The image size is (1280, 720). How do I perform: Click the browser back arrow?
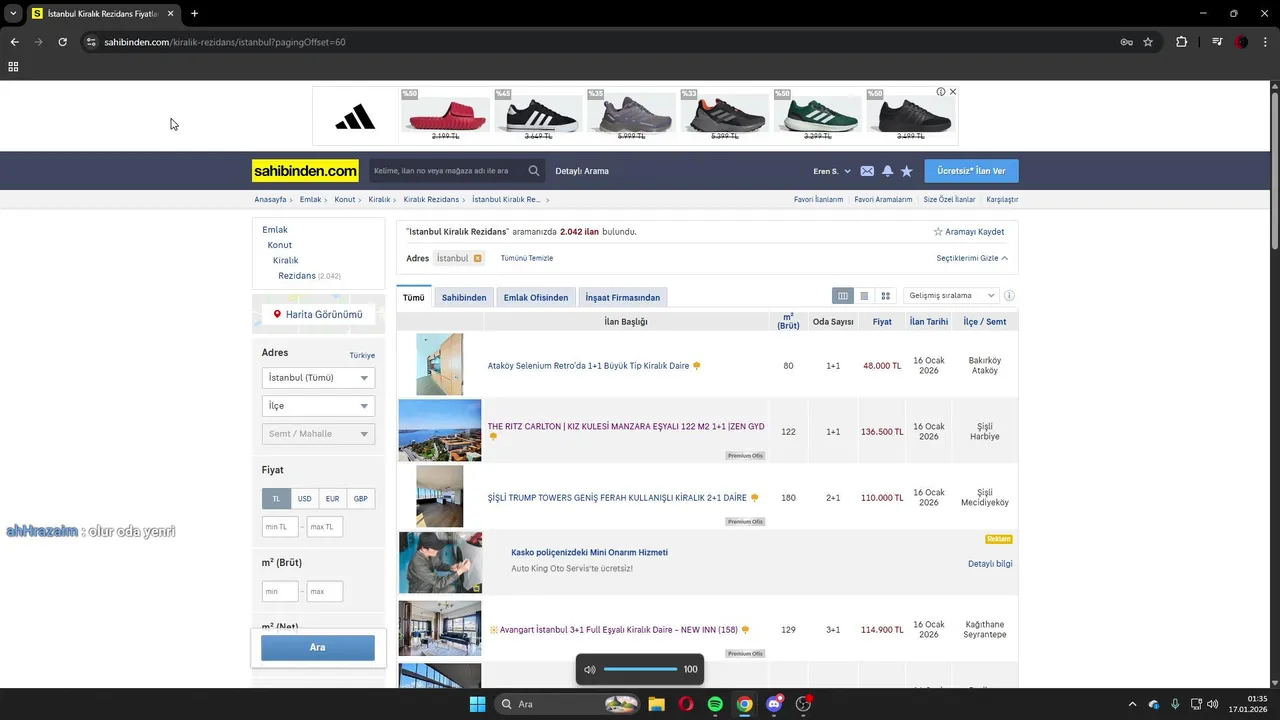14,42
